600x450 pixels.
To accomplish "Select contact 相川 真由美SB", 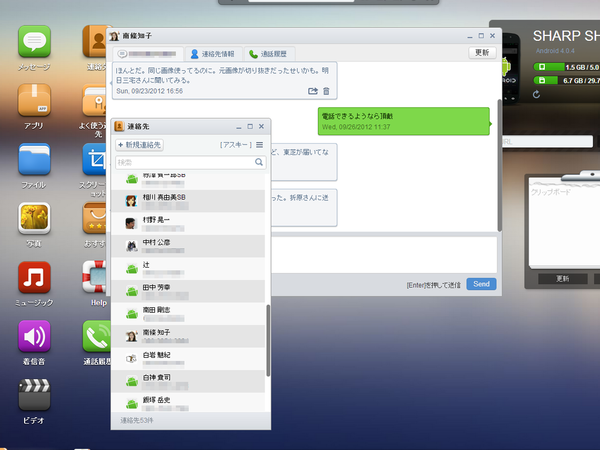I will pyautogui.click(x=188, y=201).
